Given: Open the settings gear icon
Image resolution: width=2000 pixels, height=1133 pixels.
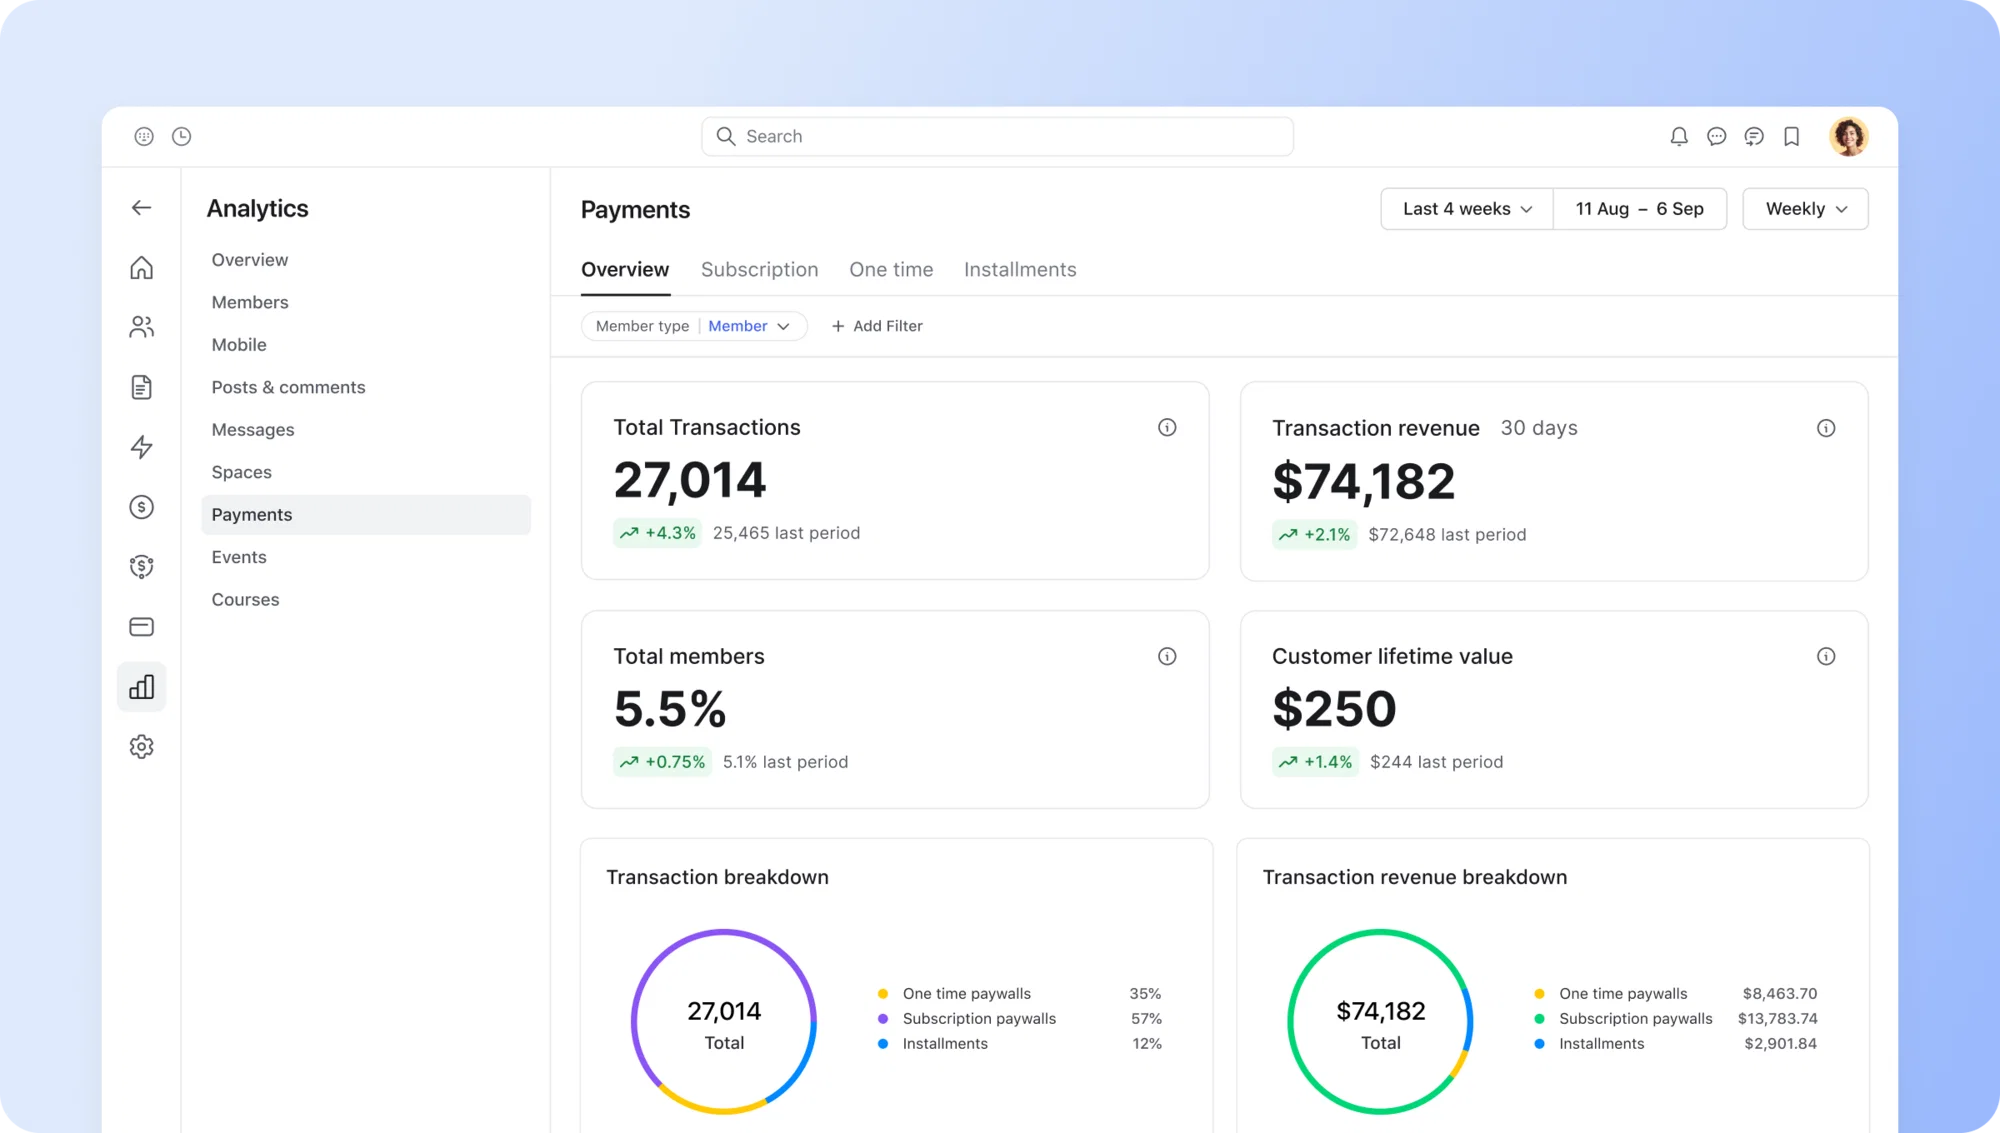Looking at the screenshot, I should 141,747.
